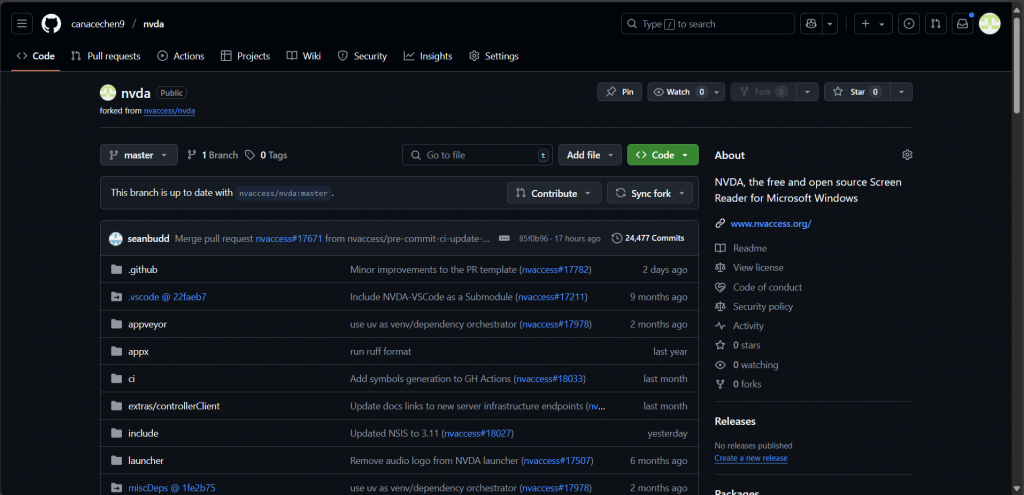The width and height of the screenshot is (1024, 495).
Task: Open the canacechen9 owner link
Action: pyautogui.click(x=98, y=24)
